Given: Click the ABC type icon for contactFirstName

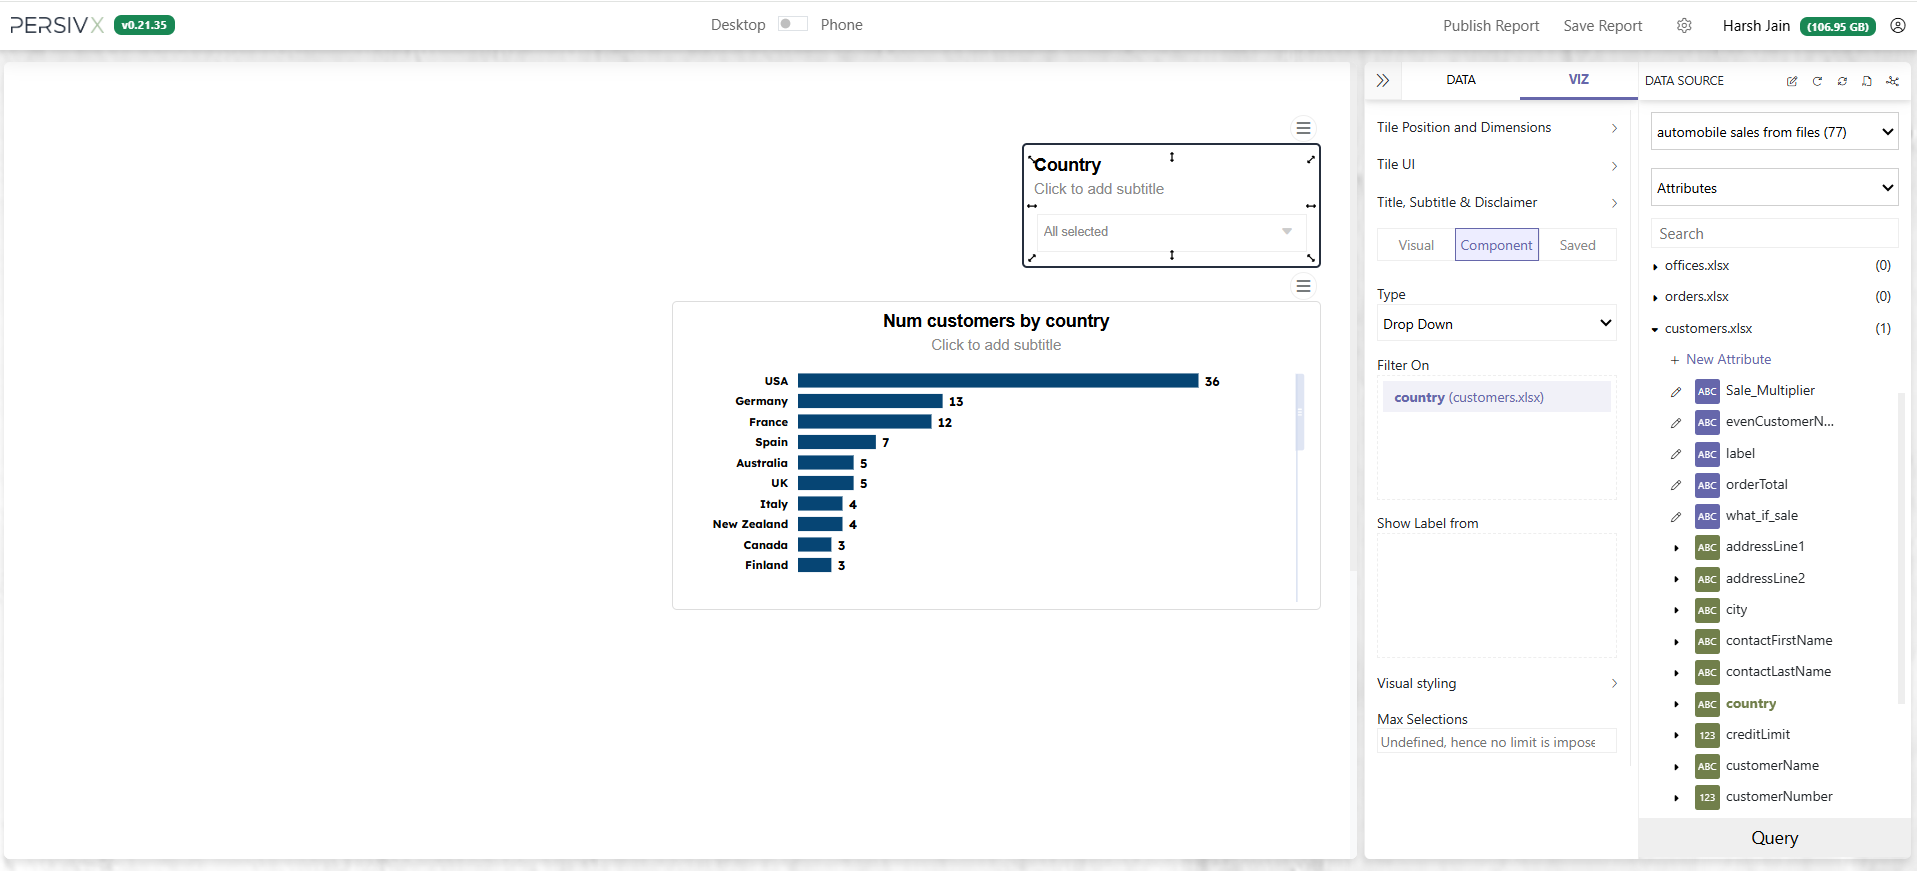Looking at the screenshot, I should 1707,641.
